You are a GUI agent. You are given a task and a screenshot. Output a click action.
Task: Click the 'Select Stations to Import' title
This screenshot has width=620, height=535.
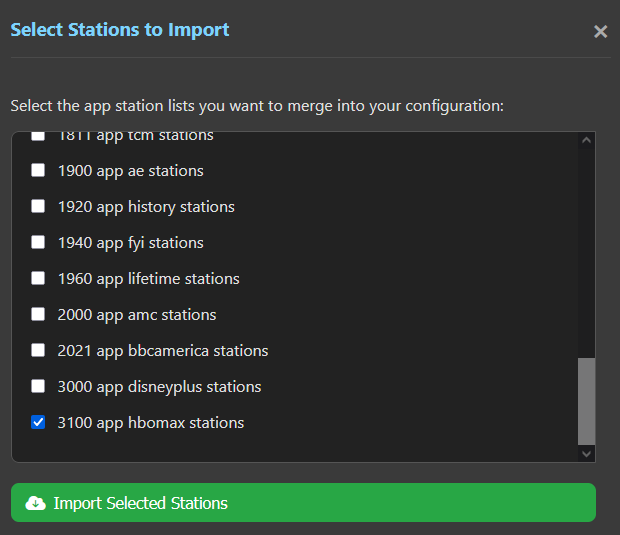pyautogui.click(x=120, y=30)
